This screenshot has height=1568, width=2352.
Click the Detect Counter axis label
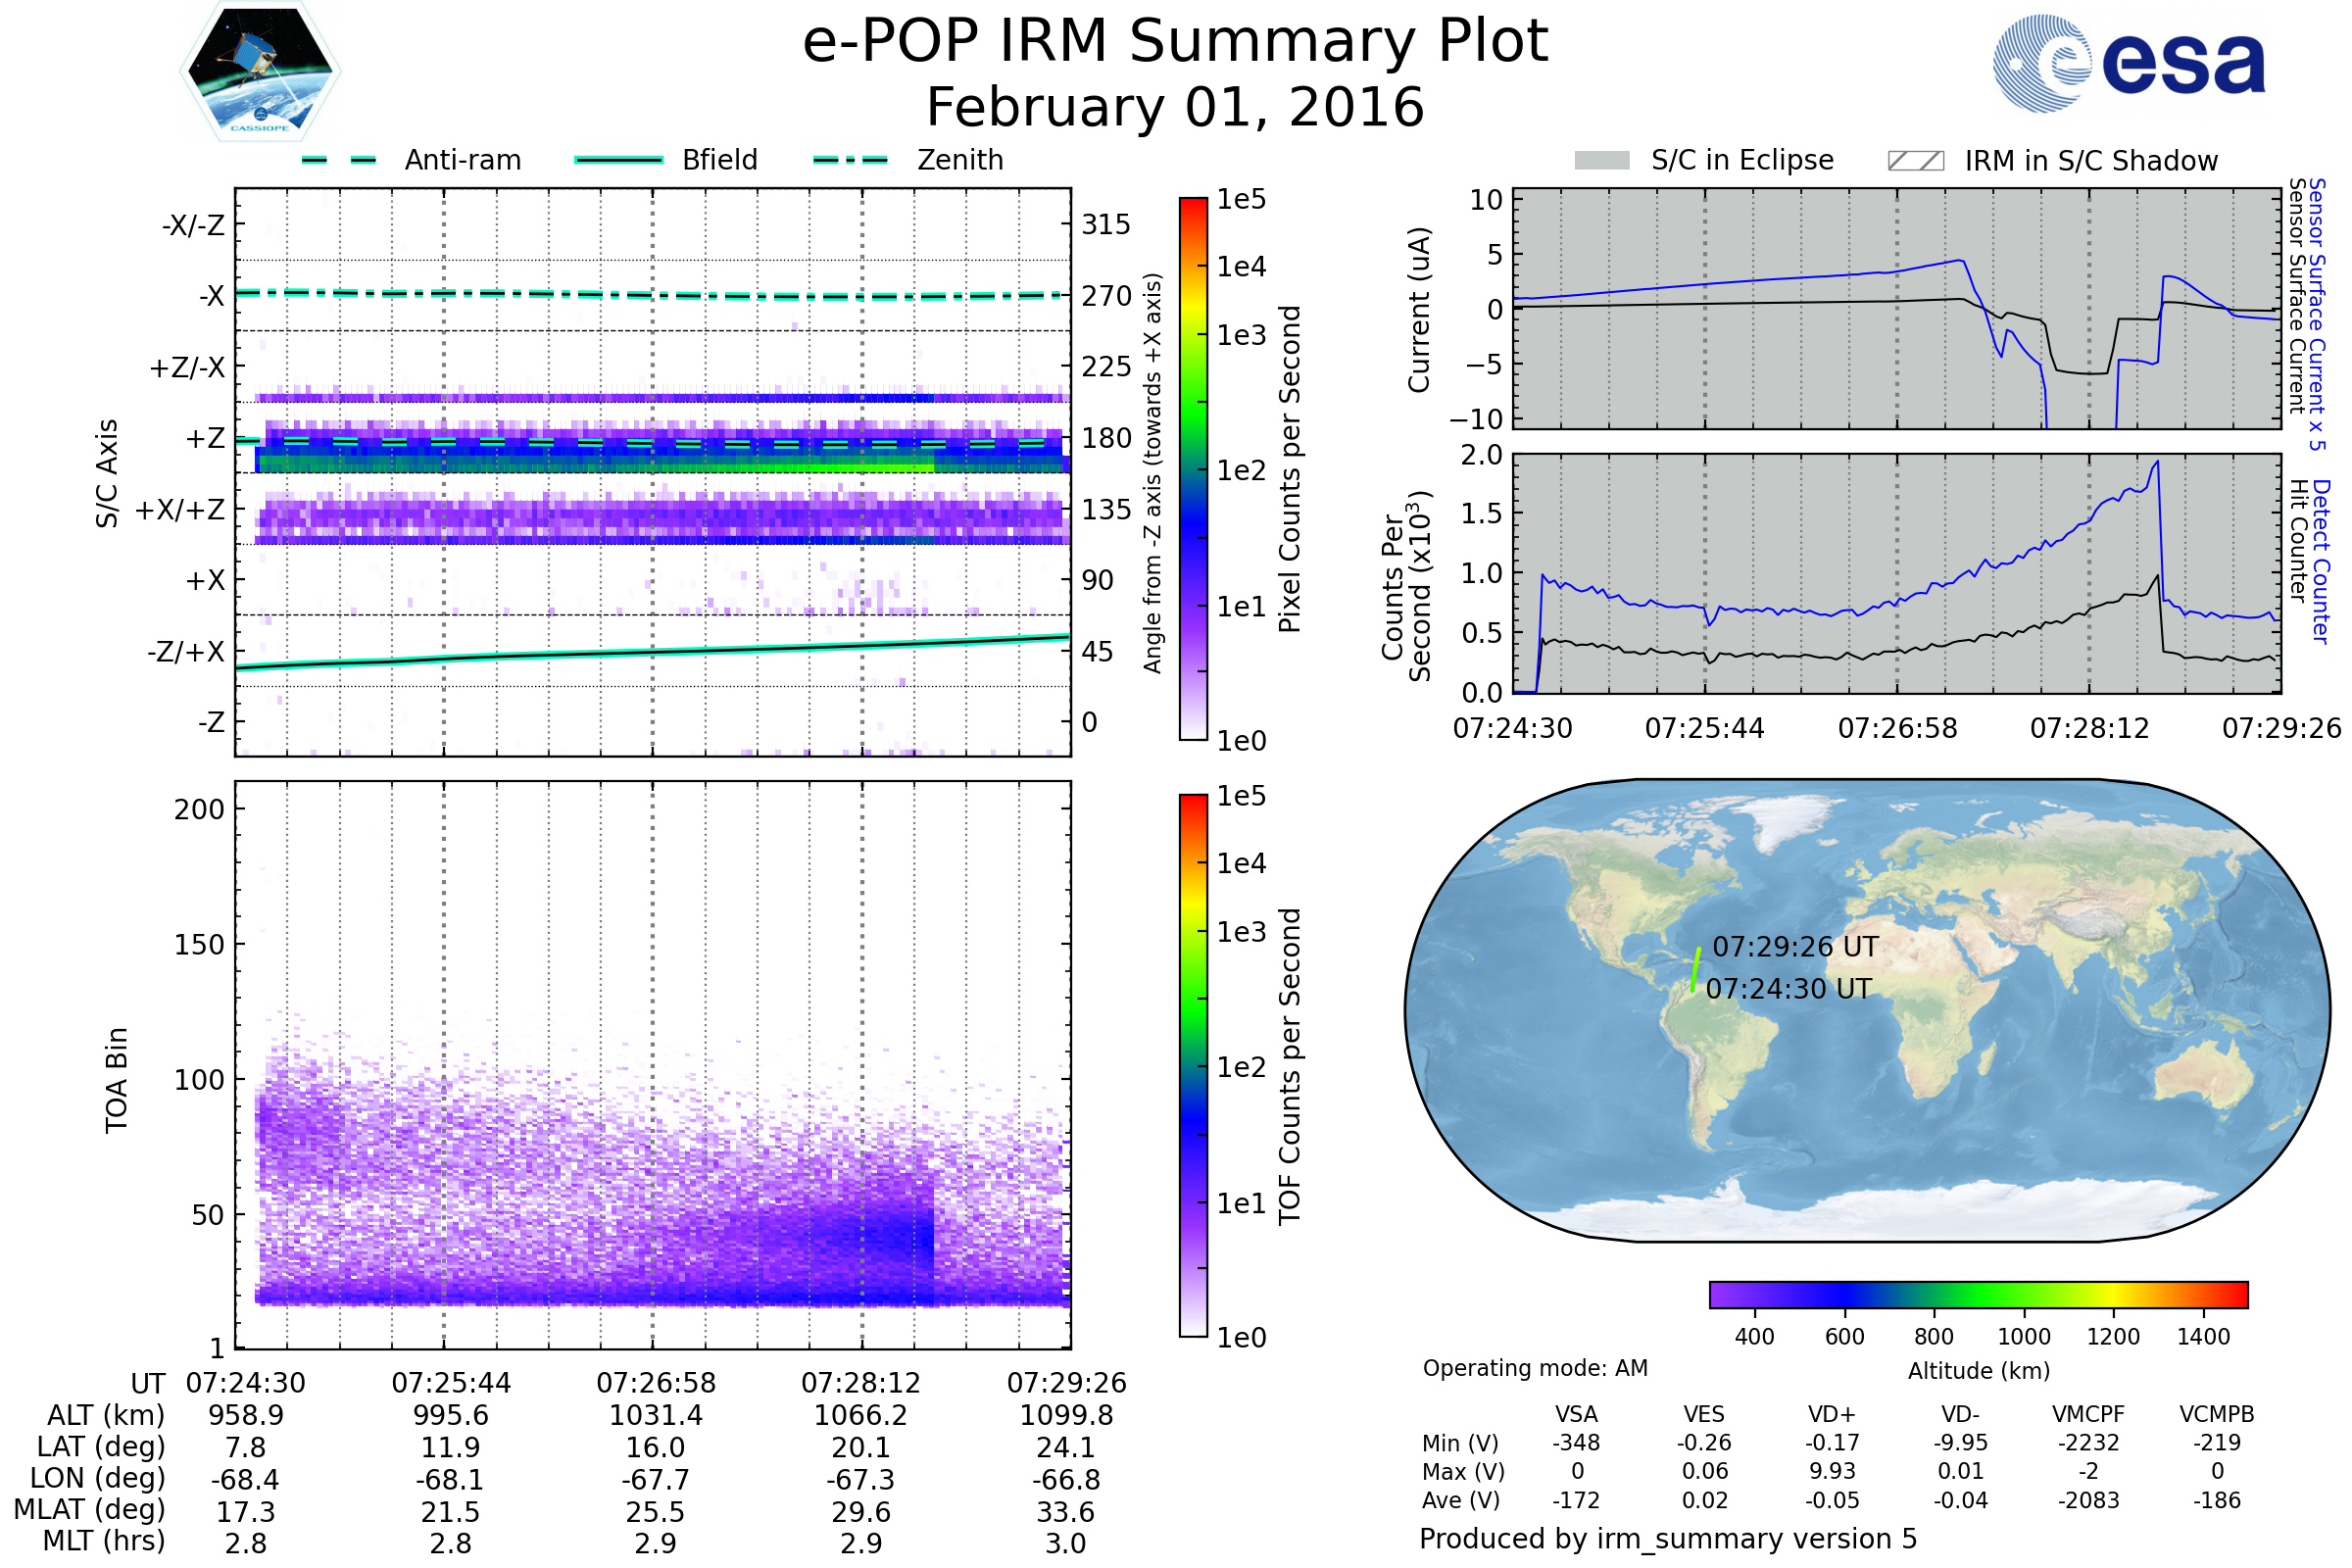(x=2322, y=561)
